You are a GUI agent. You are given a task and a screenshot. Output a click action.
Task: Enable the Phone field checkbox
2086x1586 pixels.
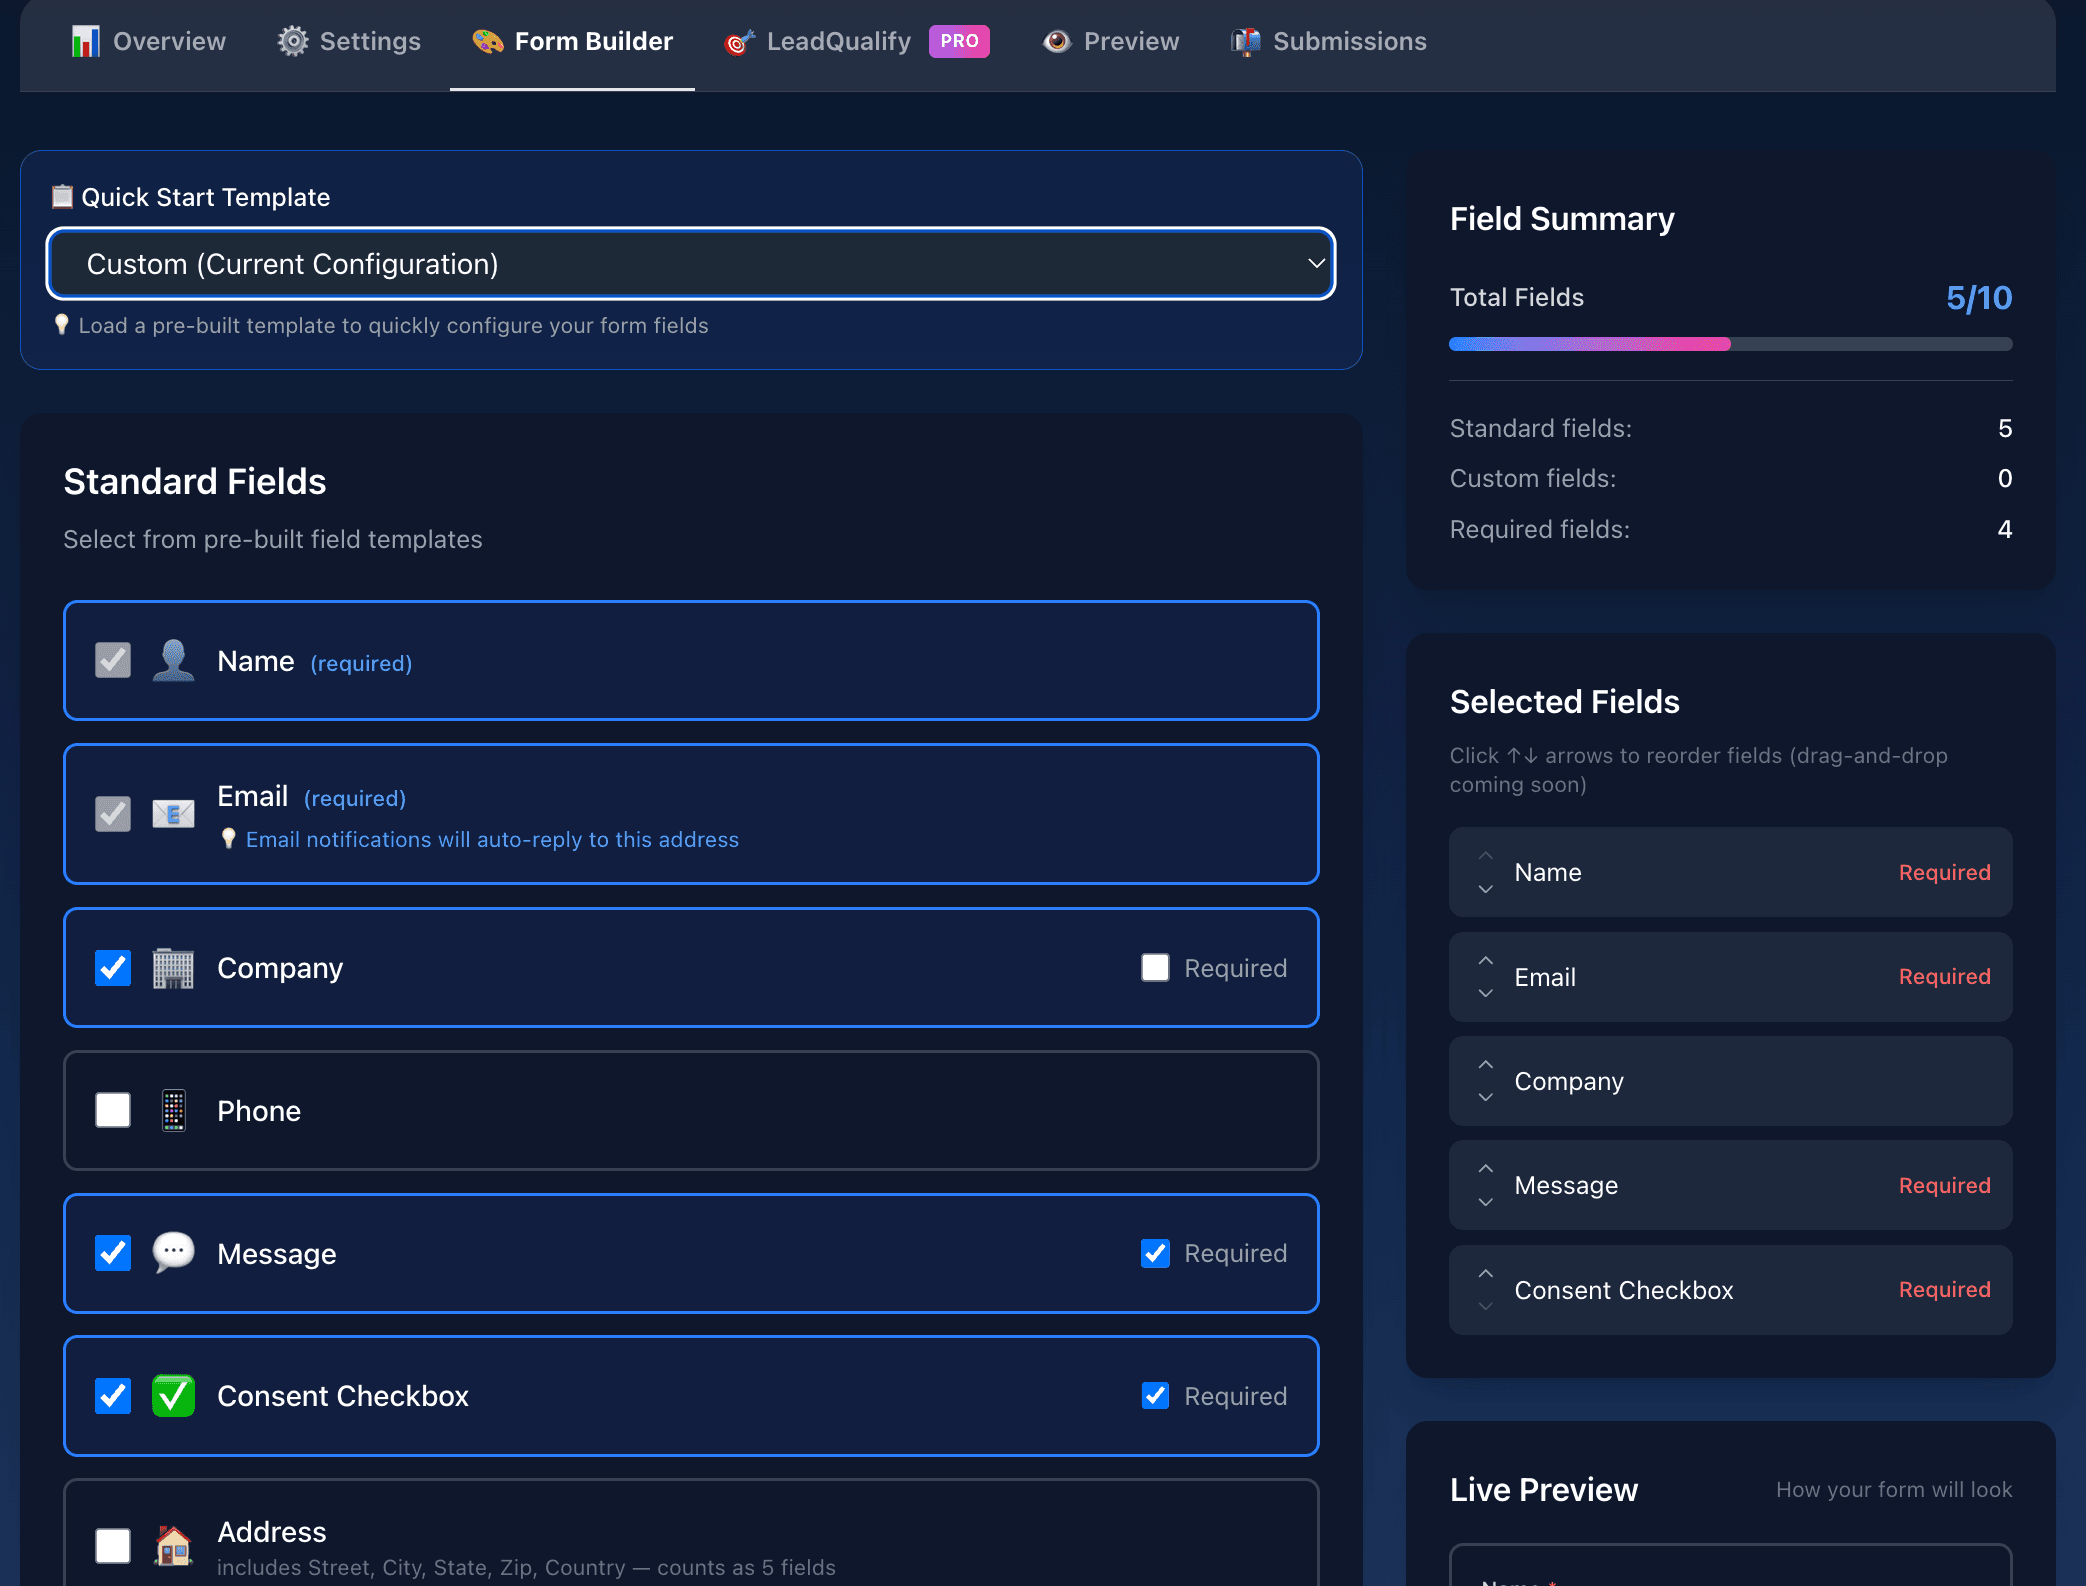click(x=112, y=1110)
